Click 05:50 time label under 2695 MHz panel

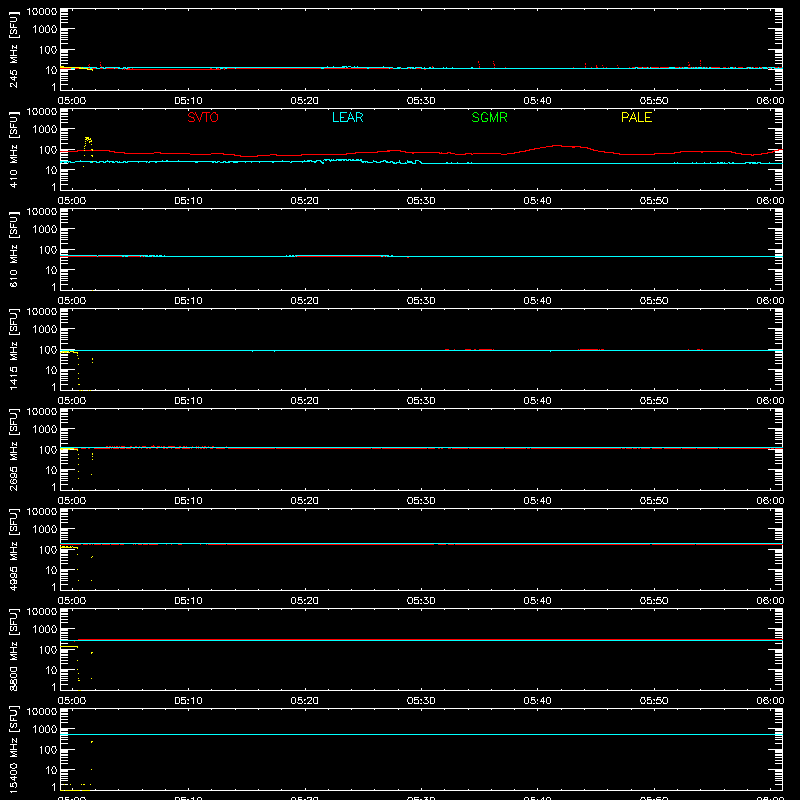click(x=654, y=501)
